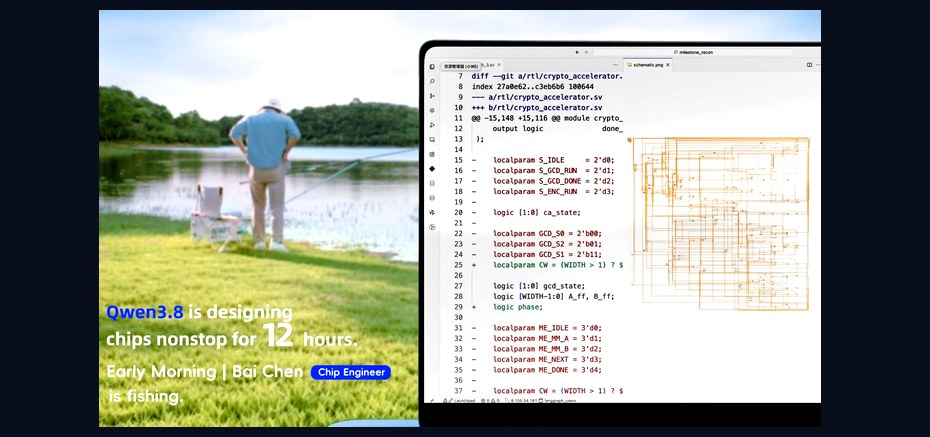This screenshot has height=437, width=930.
Task: Click the '@@ -15,148 +15,116 @@ module' hunk header
Action: (x=547, y=118)
